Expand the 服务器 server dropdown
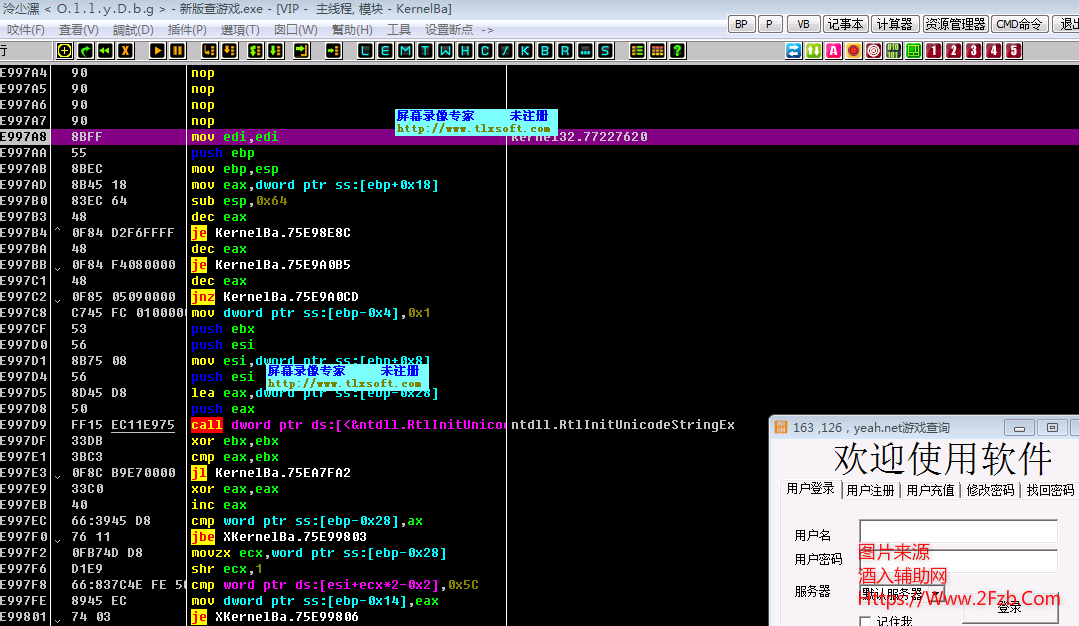The width and height of the screenshot is (1079, 626). coord(935,595)
